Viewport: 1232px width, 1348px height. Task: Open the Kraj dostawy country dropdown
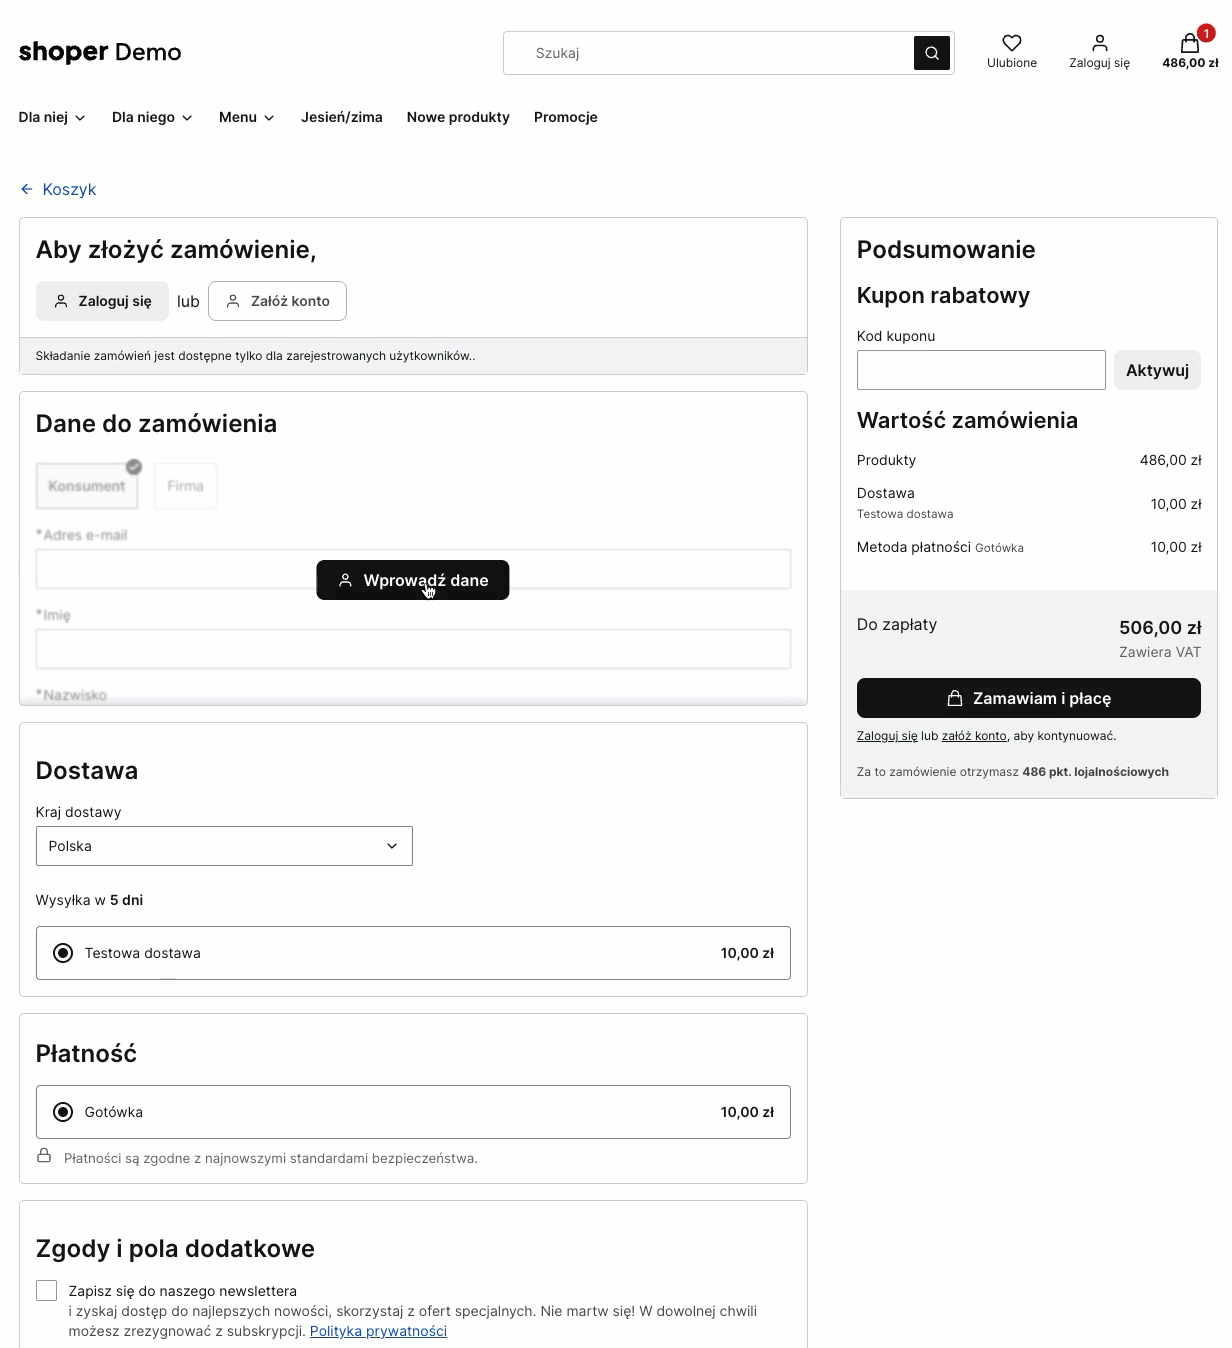point(224,846)
